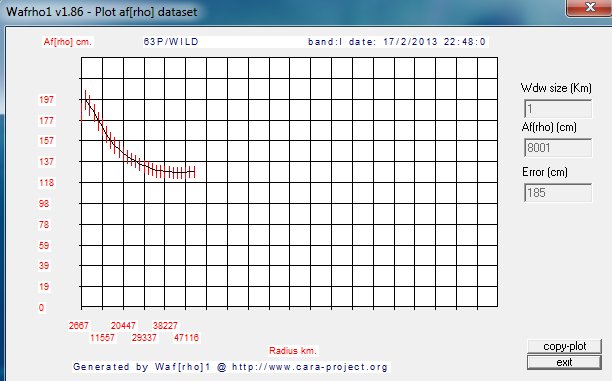
Task: Select the Error (cm) value field
Action: coord(558,193)
